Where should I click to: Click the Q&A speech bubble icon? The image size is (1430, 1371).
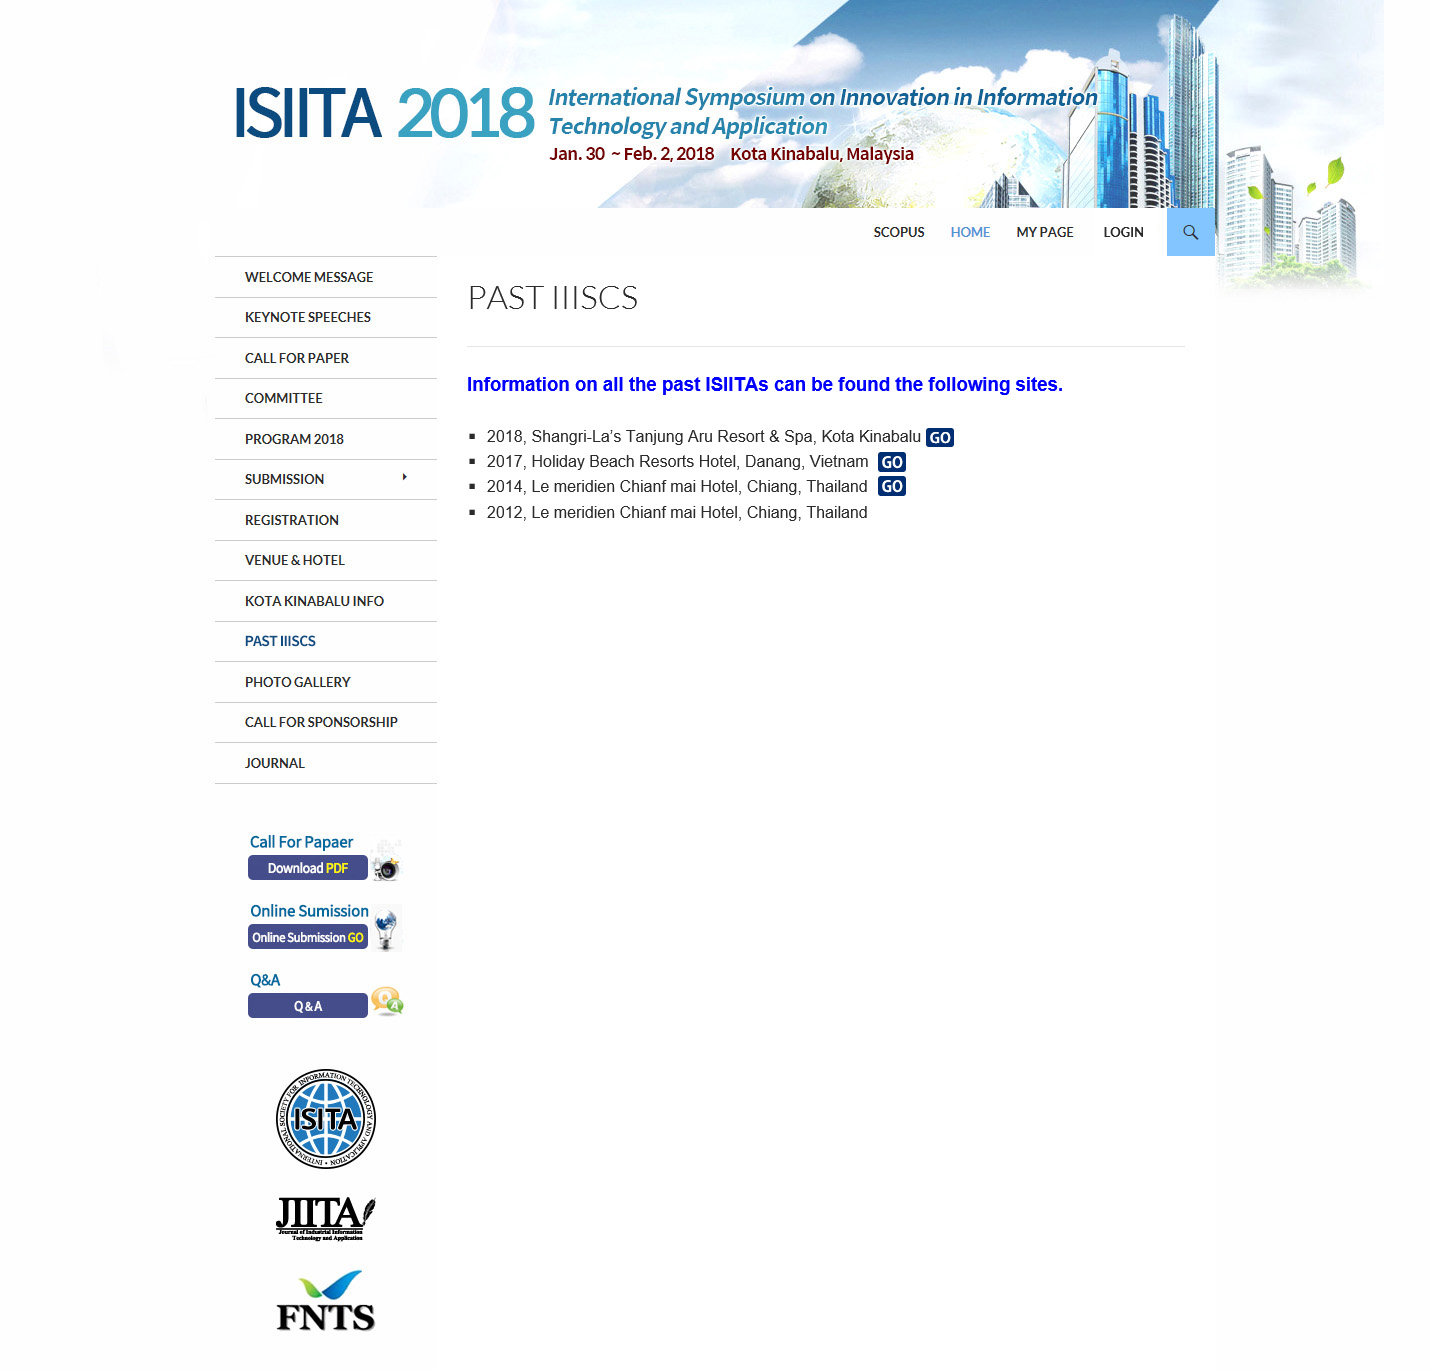(387, 1001)
